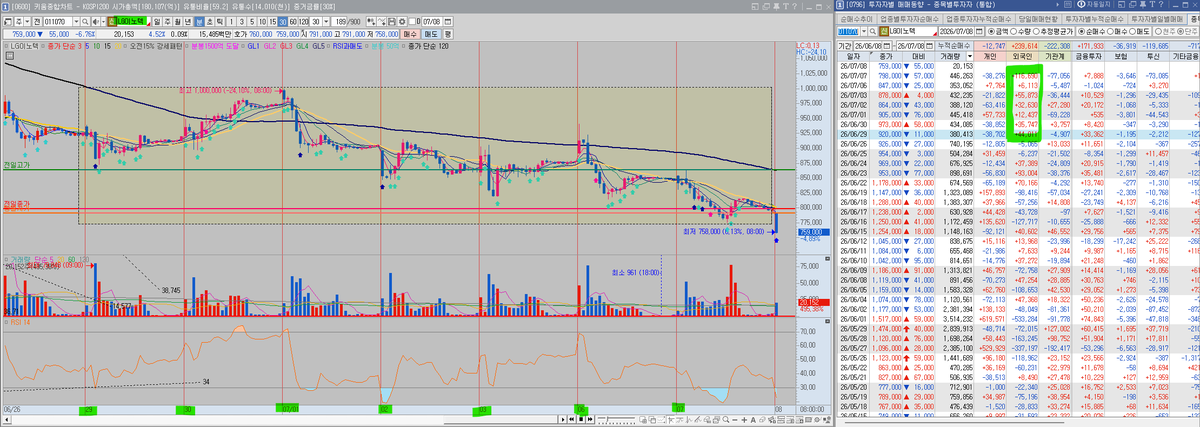Click the 외국인 column header
The height and width of the screenshot is (427, 1200).
(x=1023, y=57)
